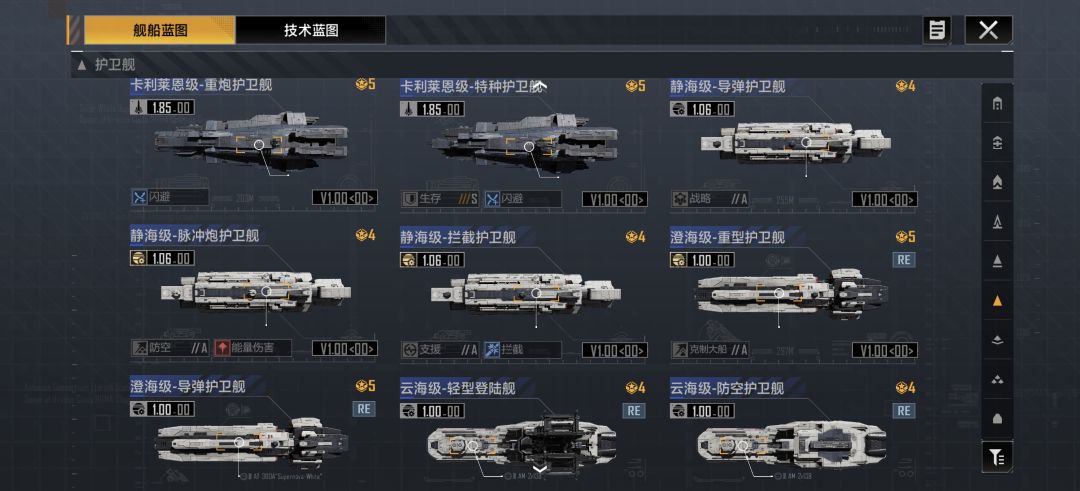
Task: Open version V1.00 button on 静海级-导弹护卫舰
Action: click(x=884, y=199)
